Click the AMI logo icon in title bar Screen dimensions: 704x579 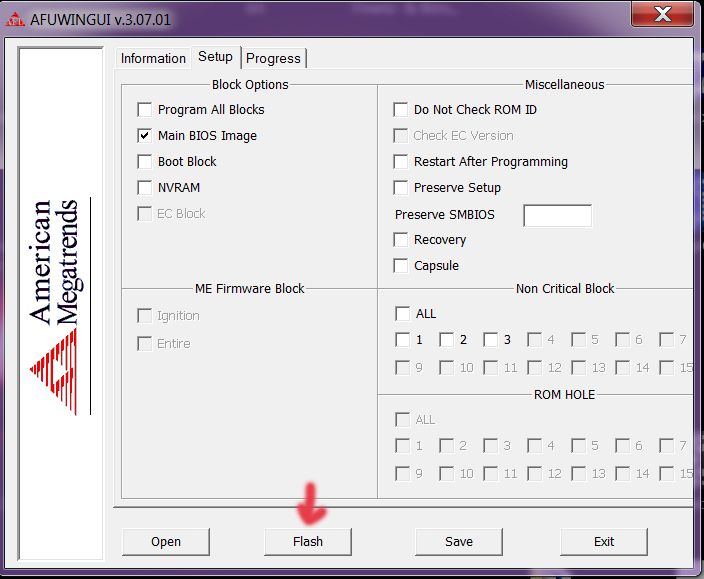[15, 19]
